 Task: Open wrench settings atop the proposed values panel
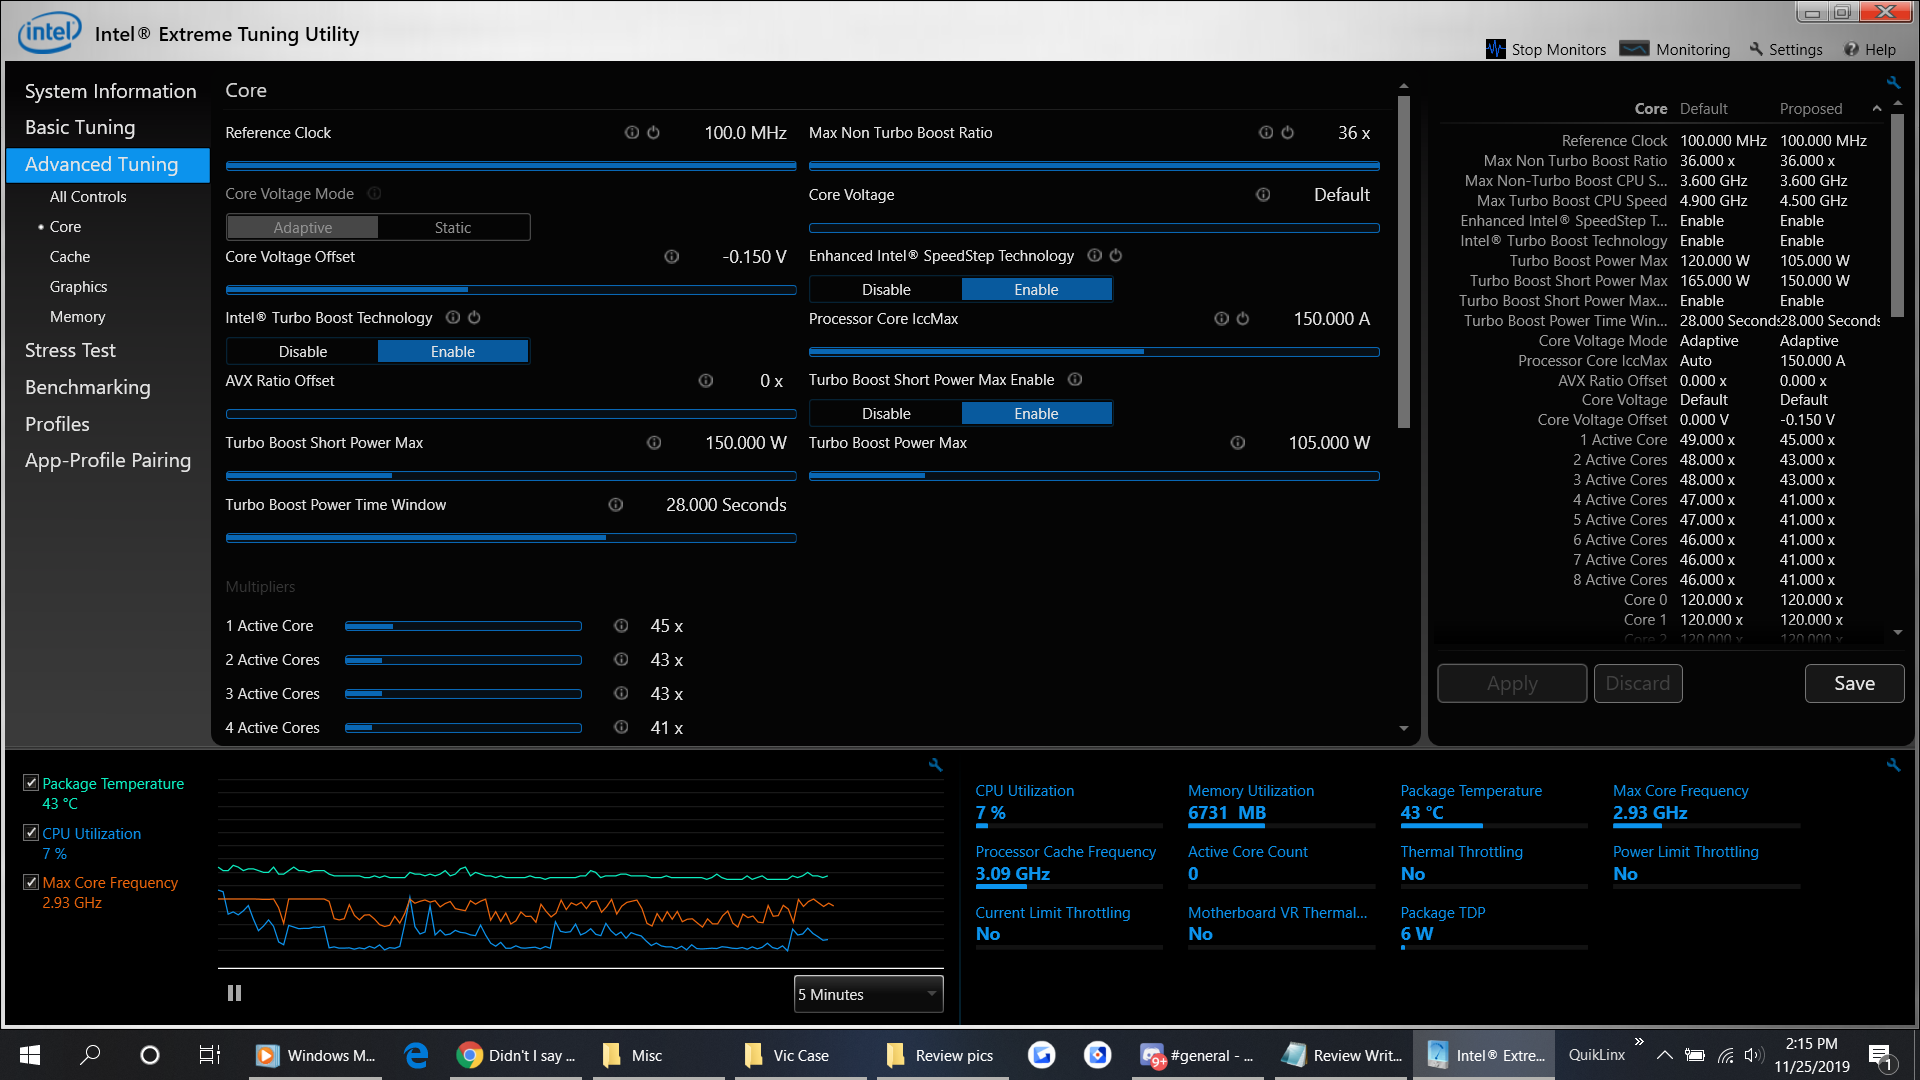point(1893,83)
